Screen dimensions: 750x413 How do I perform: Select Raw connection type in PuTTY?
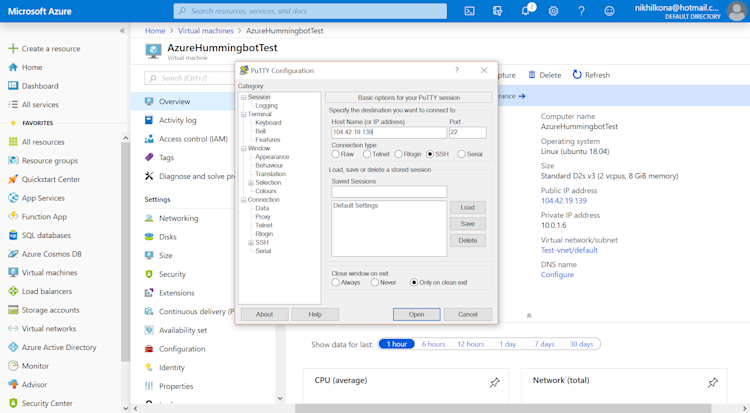pyautogui.click(x=336, y=154)
